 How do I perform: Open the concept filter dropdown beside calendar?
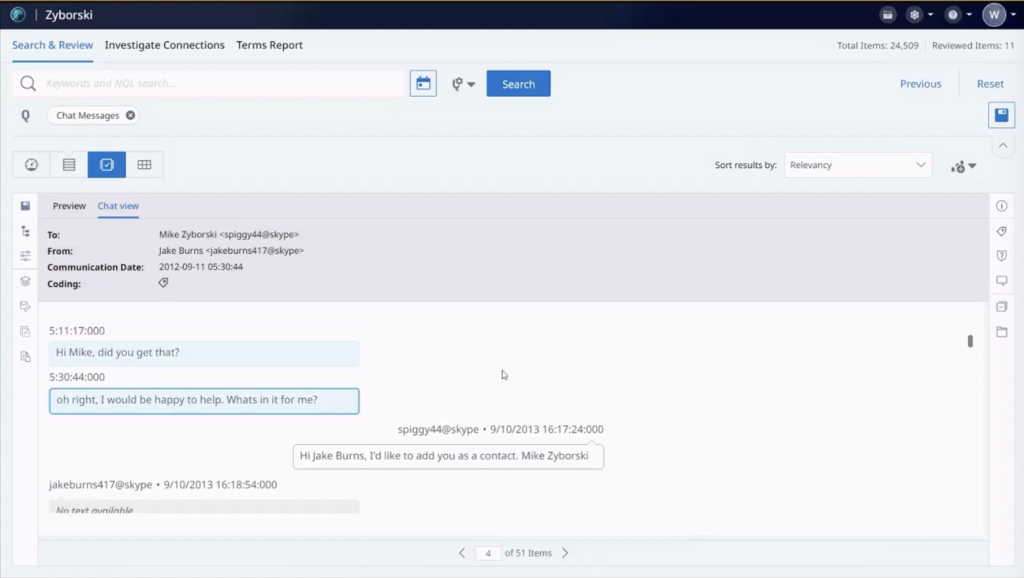[463, 84]
